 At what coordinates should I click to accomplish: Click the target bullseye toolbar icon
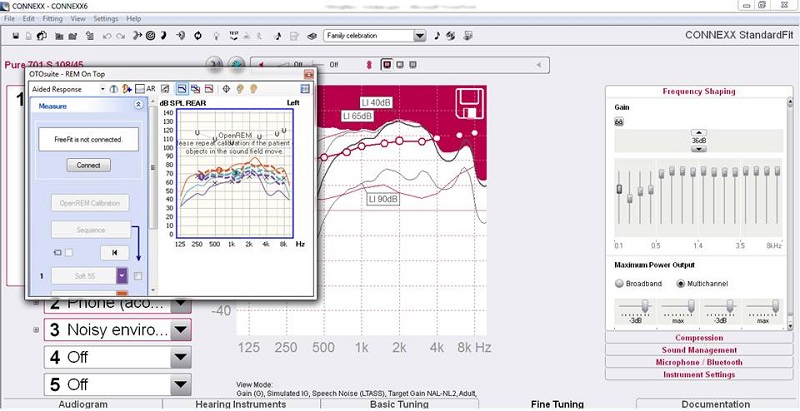click(x=150, y=36)
